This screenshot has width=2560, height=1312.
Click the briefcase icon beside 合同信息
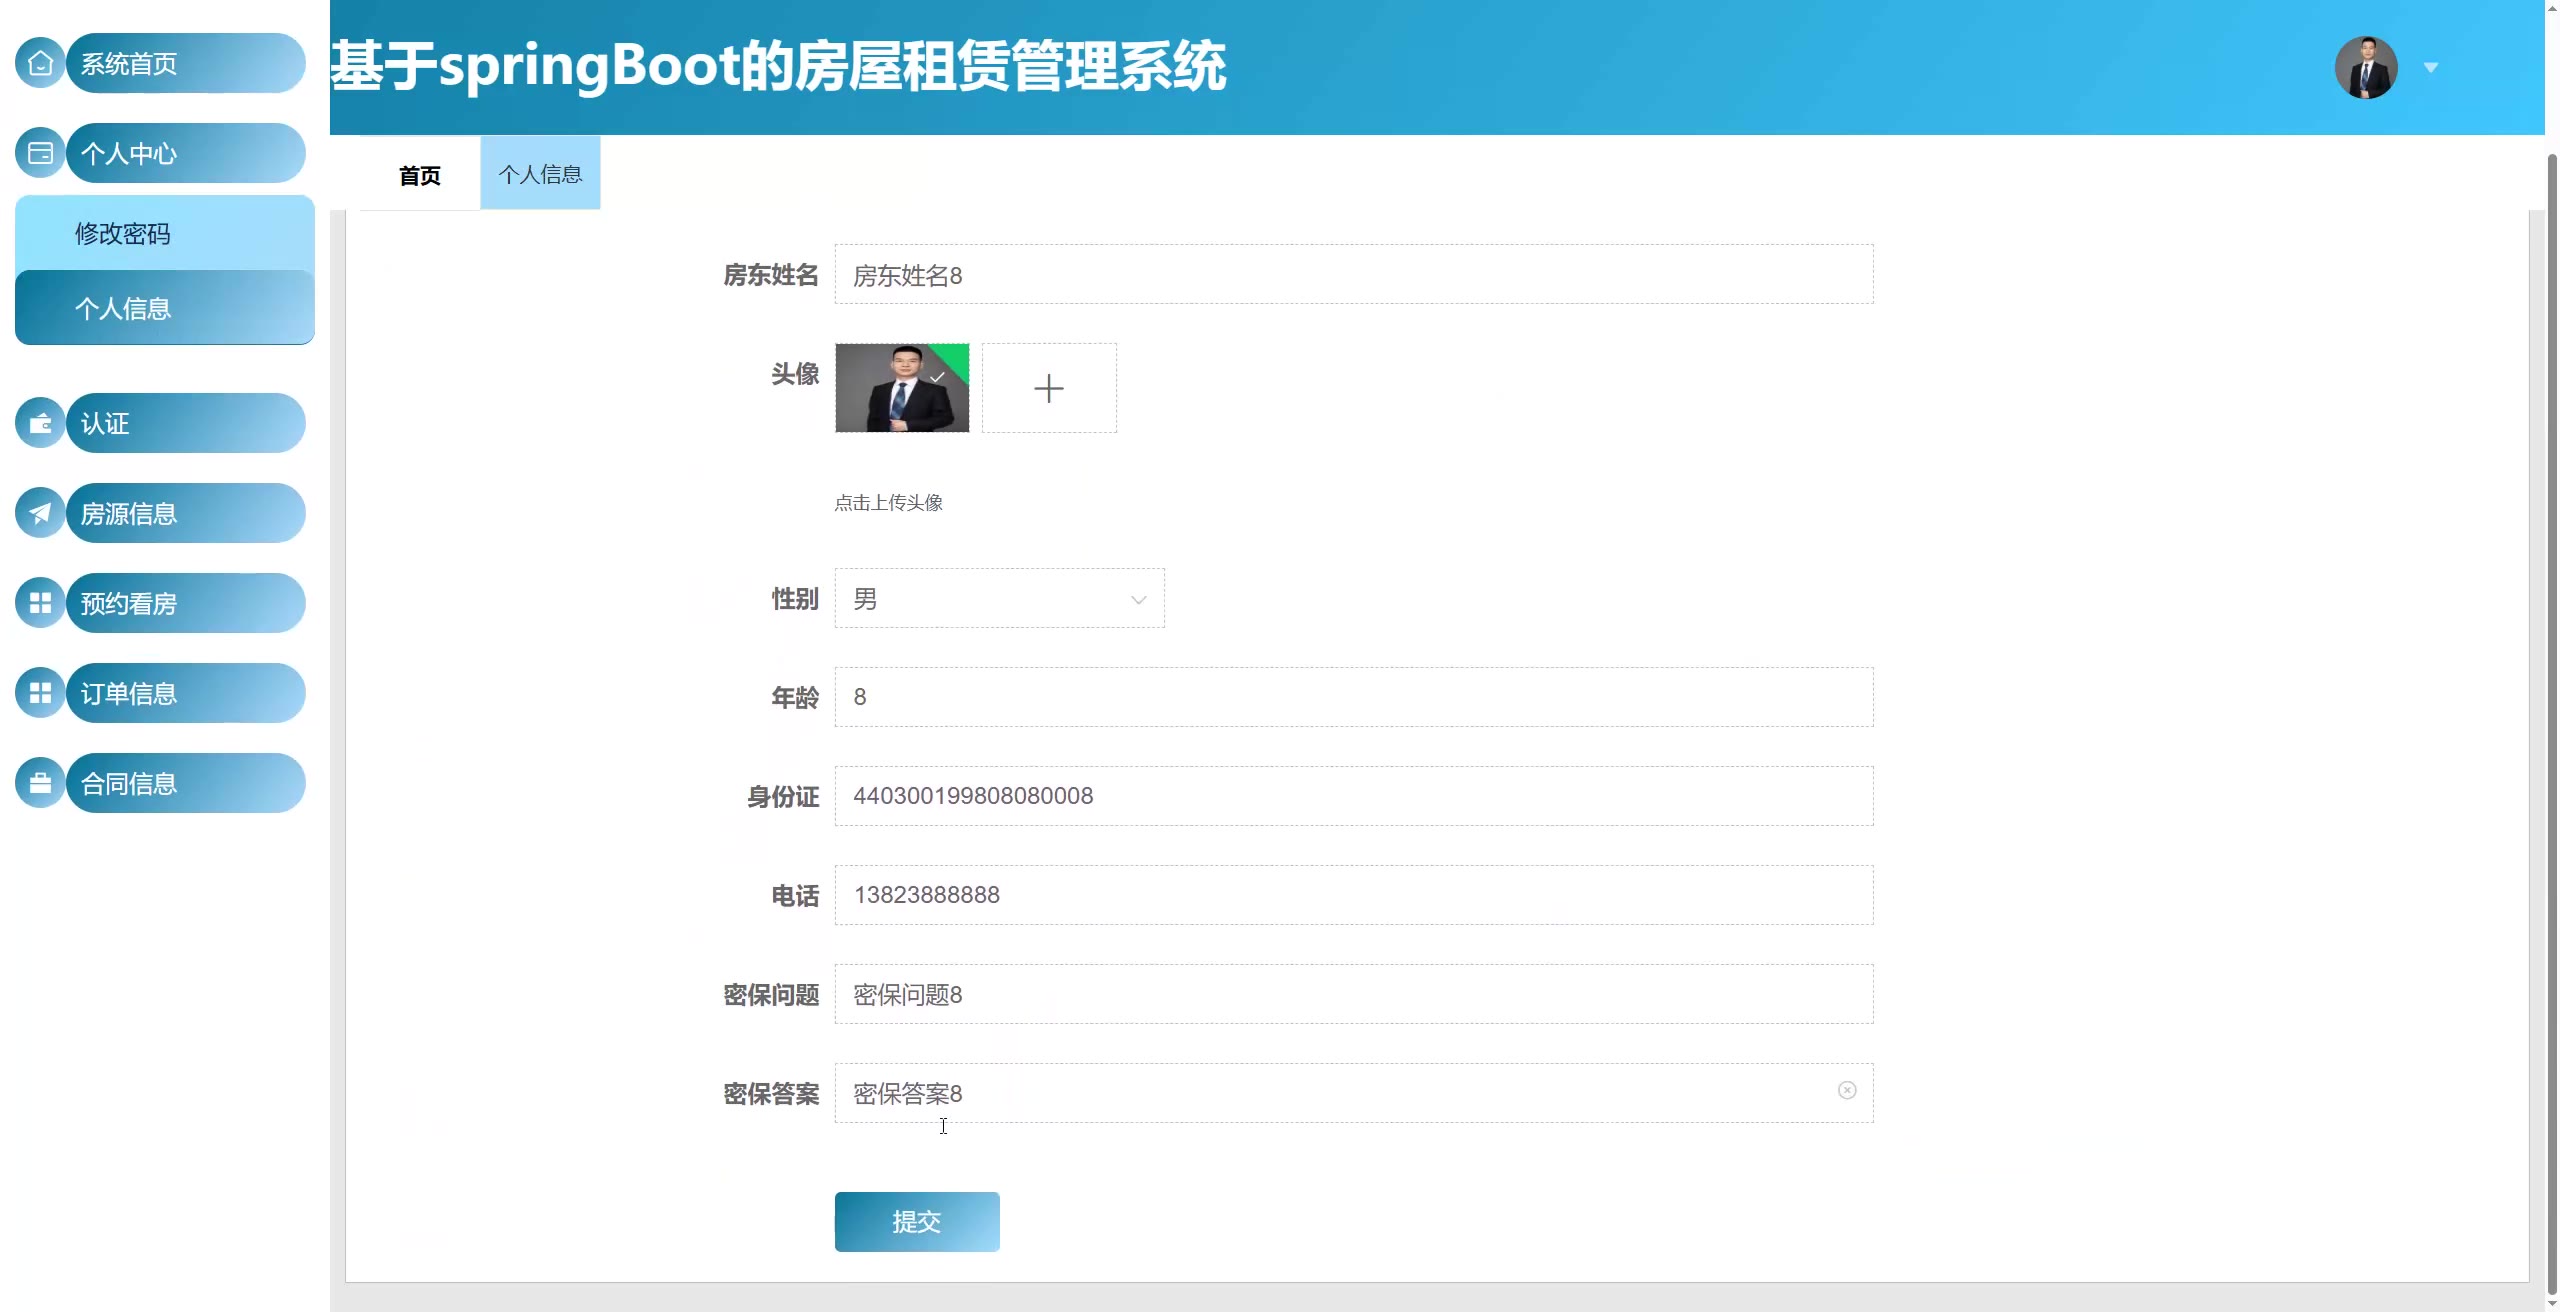(40, 783)
